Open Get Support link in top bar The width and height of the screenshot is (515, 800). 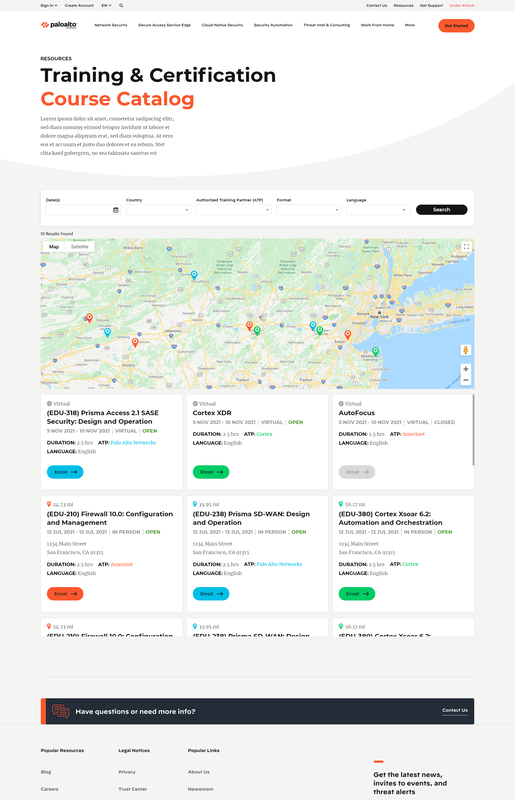point(431,6)
